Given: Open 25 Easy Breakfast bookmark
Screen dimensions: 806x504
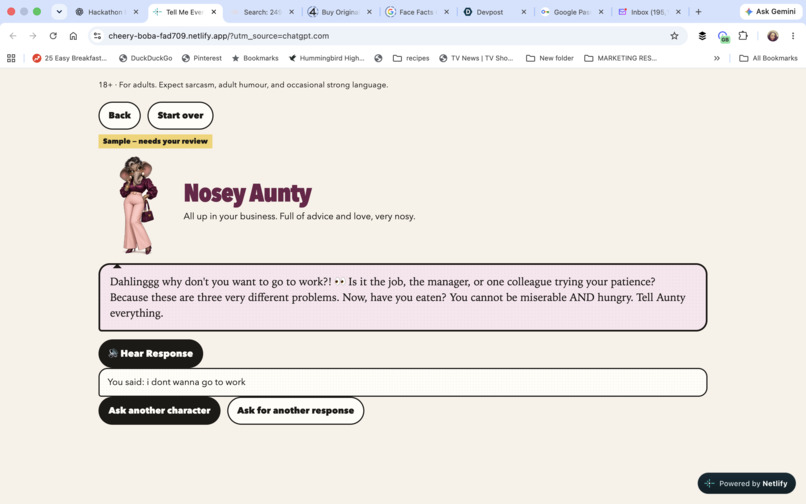Looking at the screenshot, I should tap(69, 58).
